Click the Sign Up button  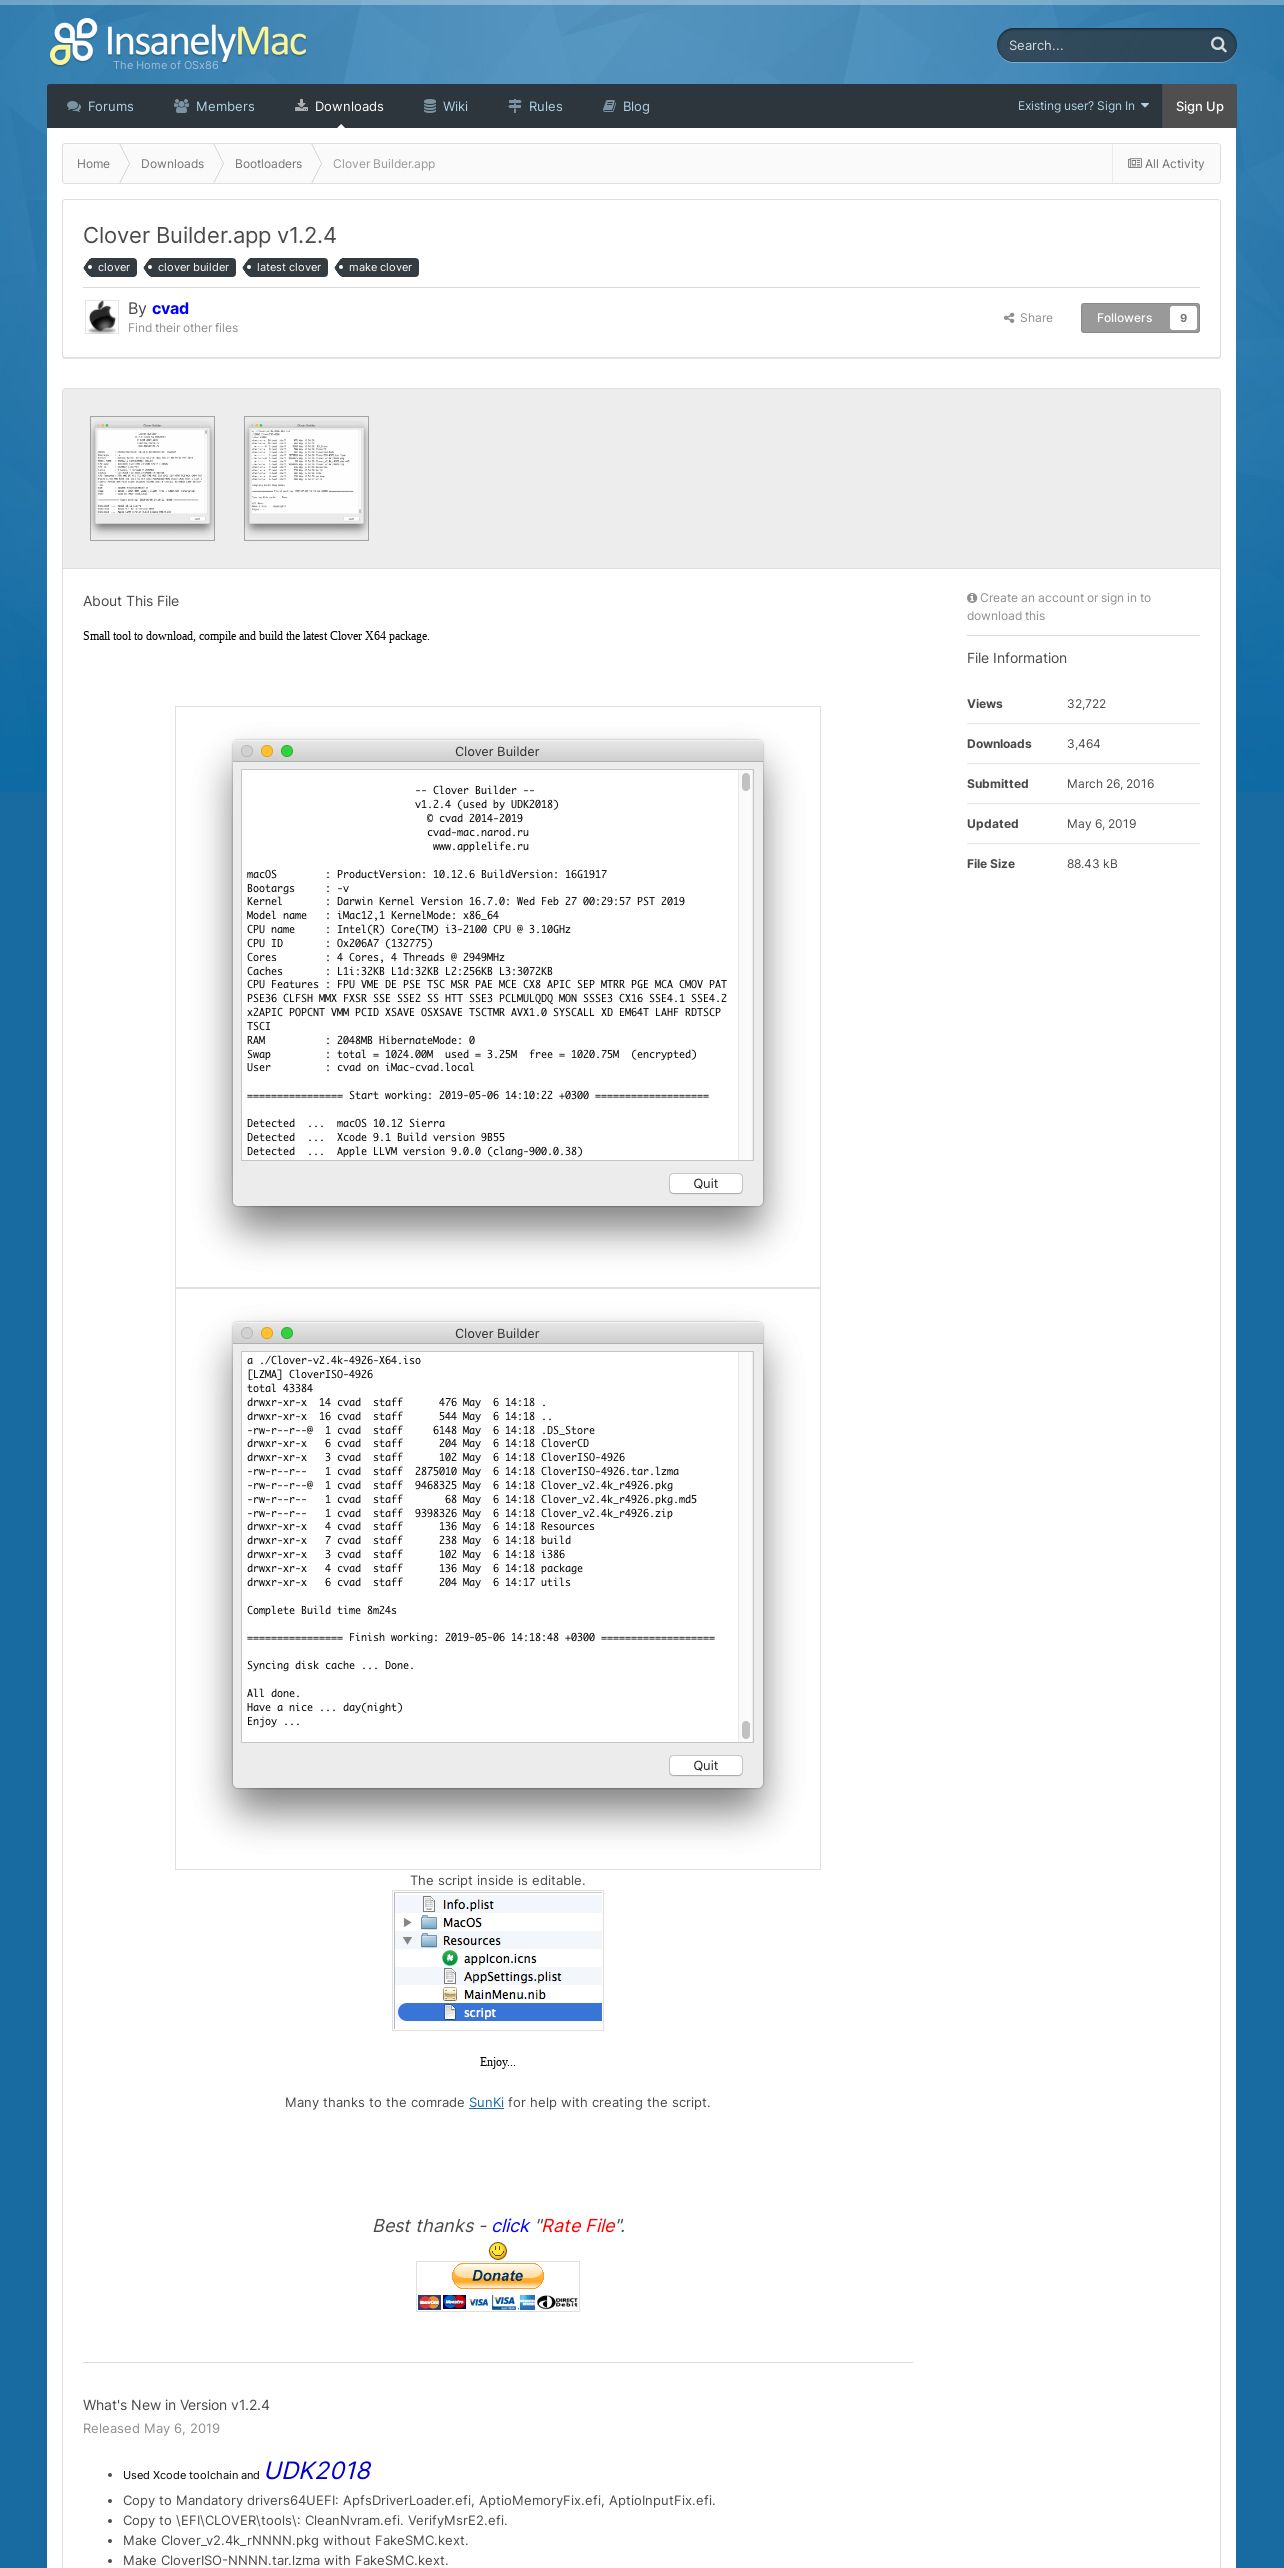point(1199,106)
